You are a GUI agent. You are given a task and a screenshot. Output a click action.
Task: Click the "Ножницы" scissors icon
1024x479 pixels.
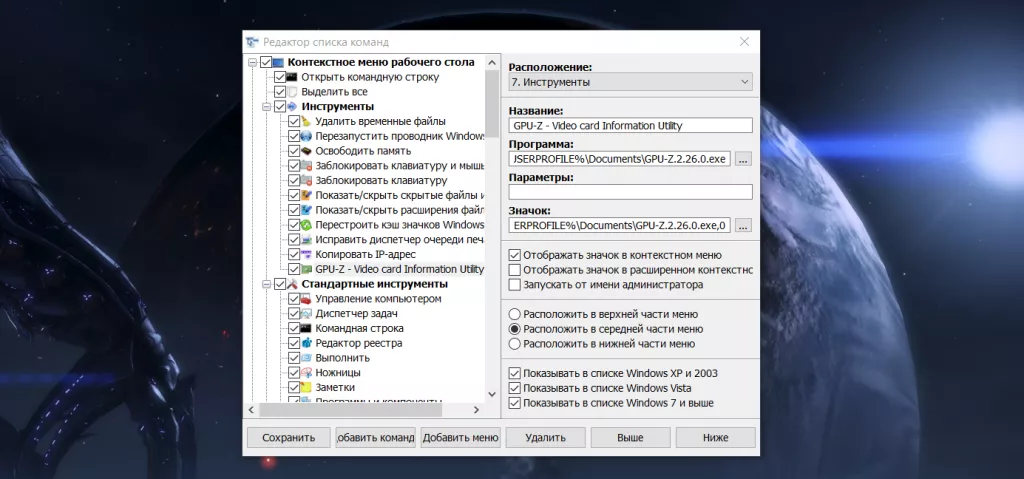tap(307, 372)
